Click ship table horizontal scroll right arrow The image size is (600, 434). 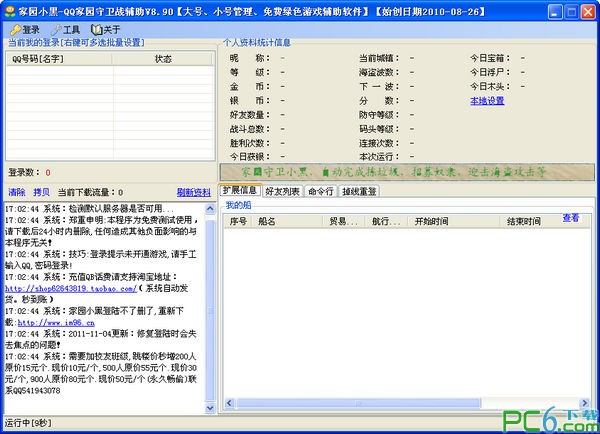click(x=585, y=403)
